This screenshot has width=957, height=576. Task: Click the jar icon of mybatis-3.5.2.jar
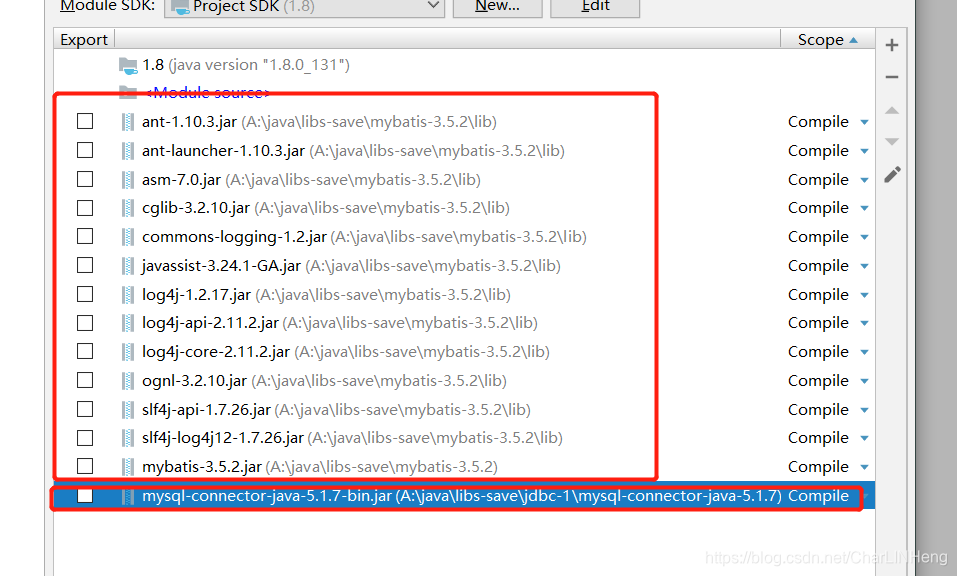(x=128, y=467)
